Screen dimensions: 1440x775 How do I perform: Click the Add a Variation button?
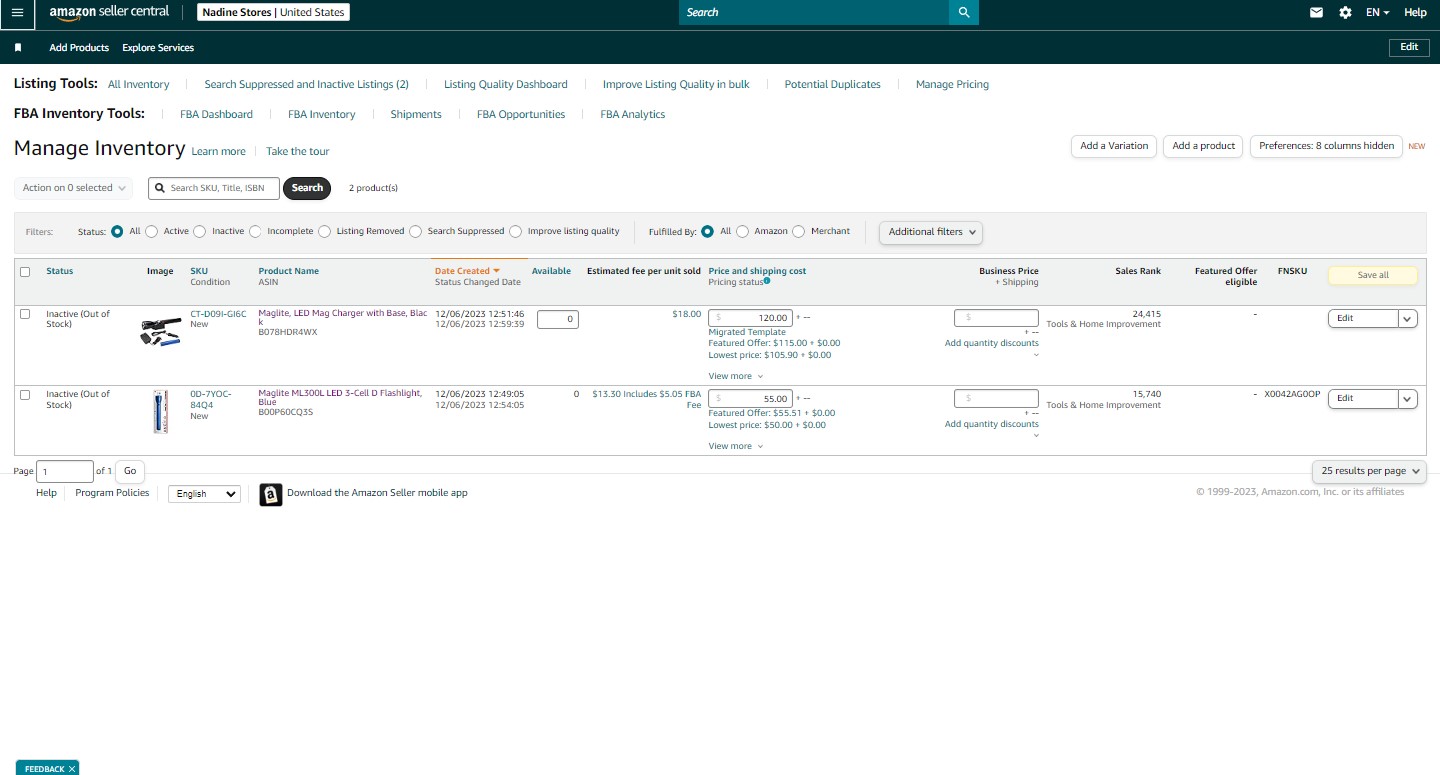tap(1114, 146)
